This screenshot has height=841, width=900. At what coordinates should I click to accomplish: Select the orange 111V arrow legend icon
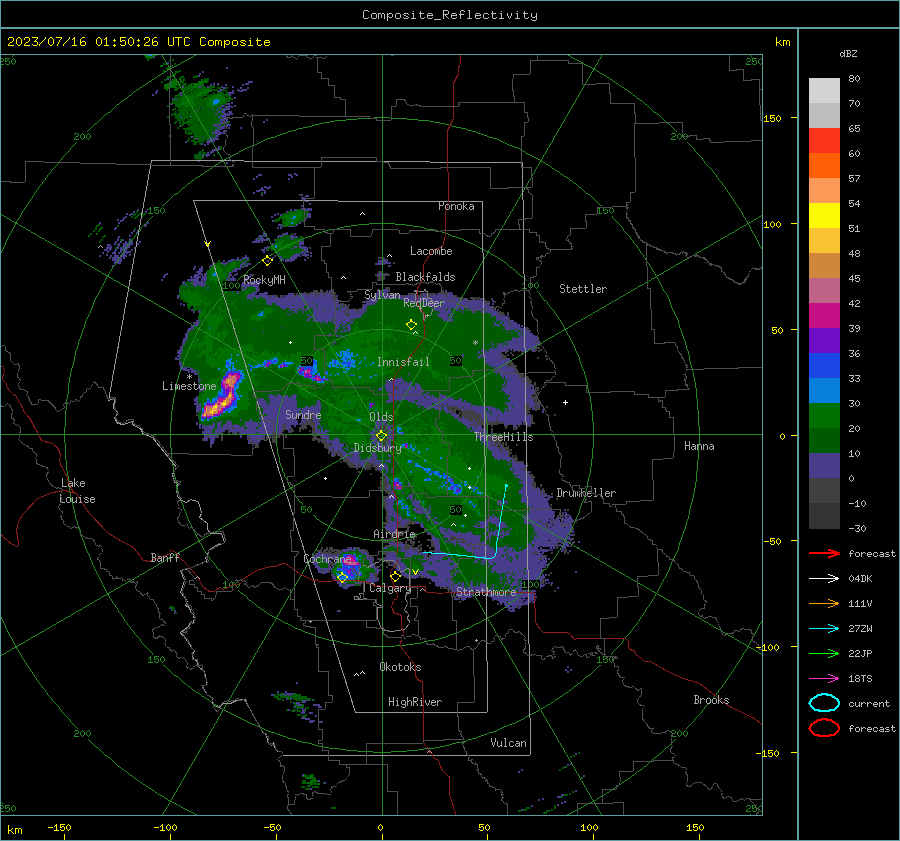[824, 603]
